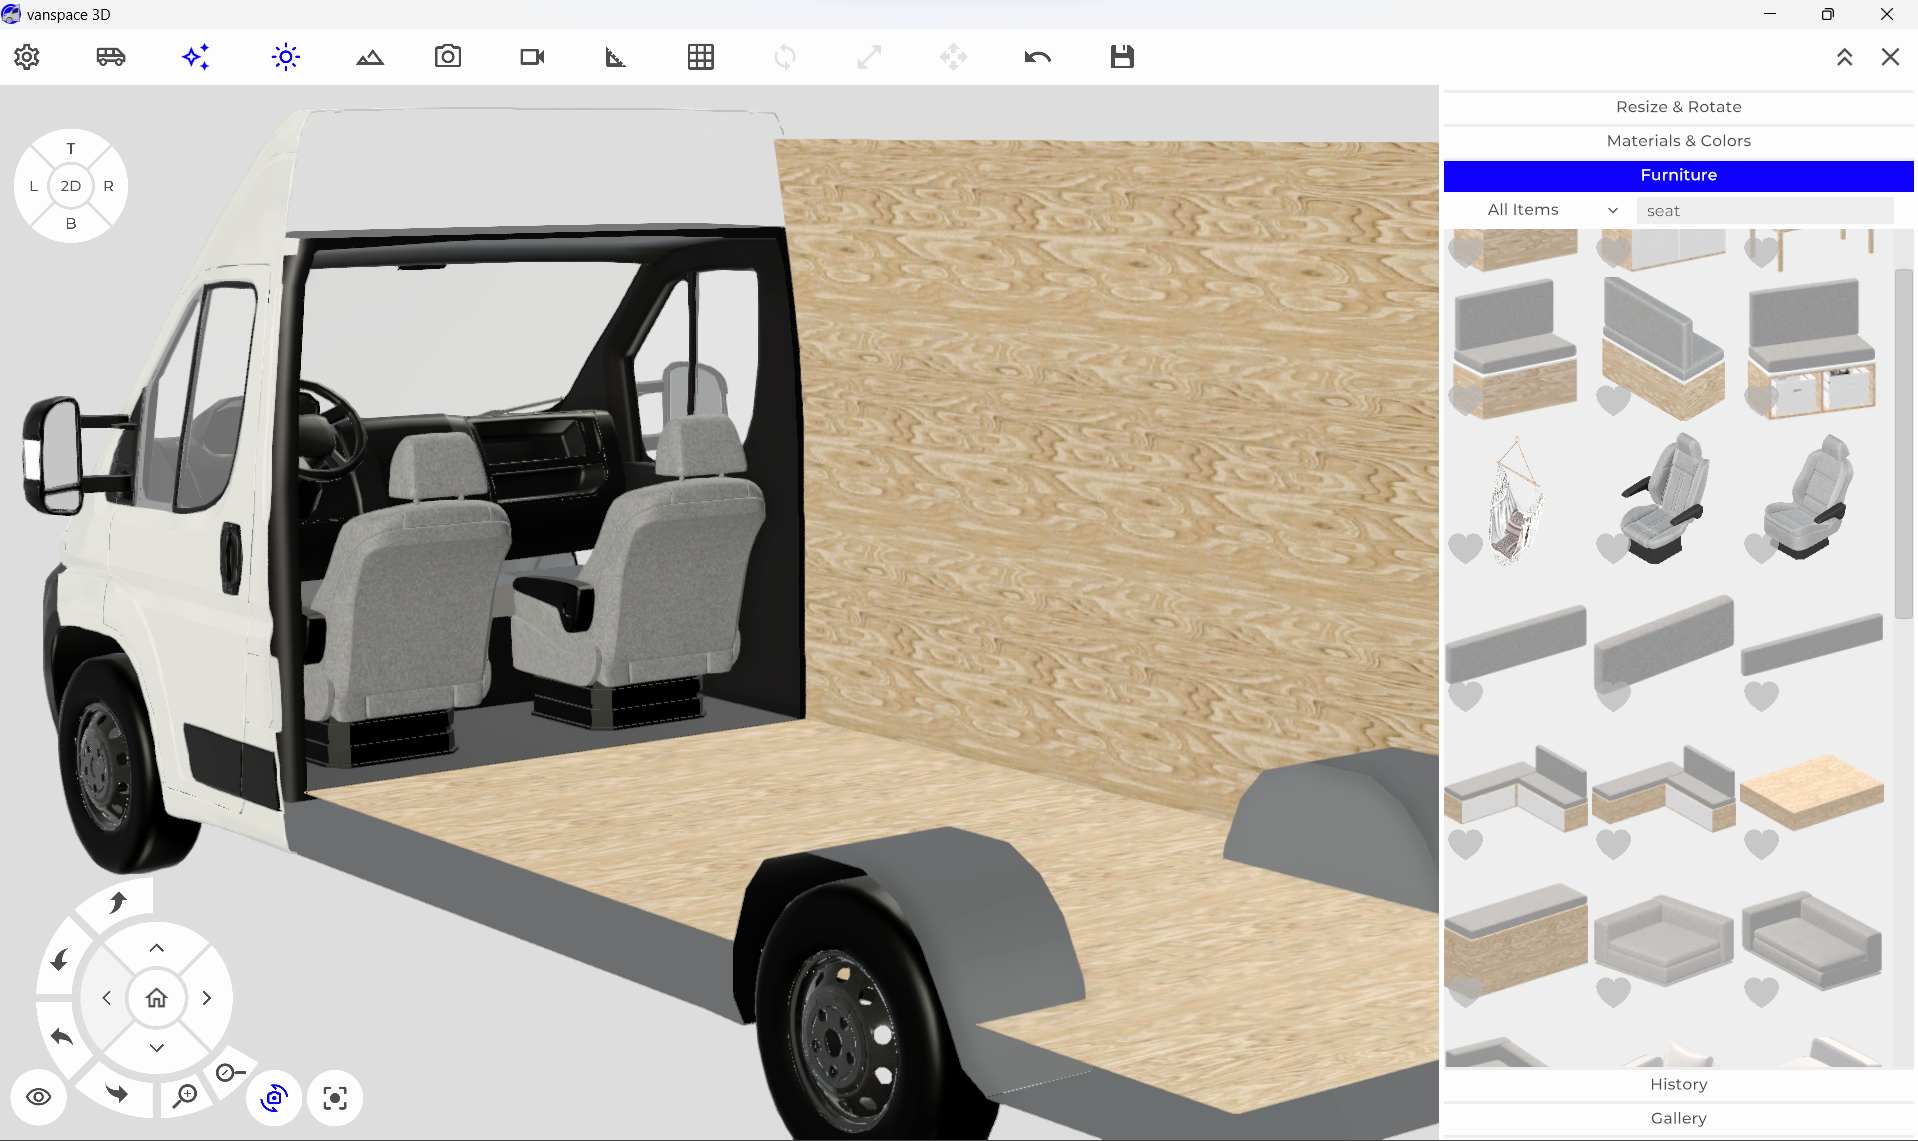
Task: Click the van vehicle icon in toolbar
Action: pyautogui.click(x=111, y=57)
